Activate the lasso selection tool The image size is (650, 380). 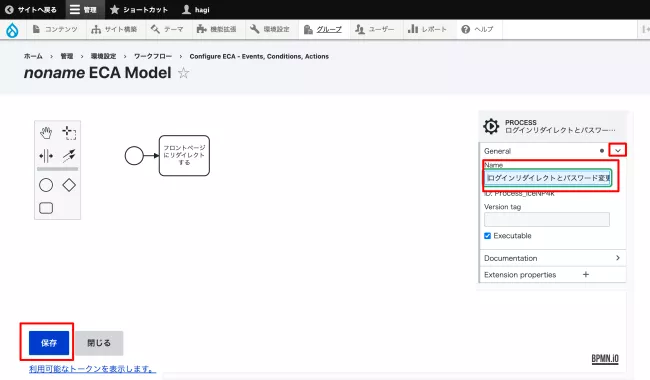click(69, 133)
